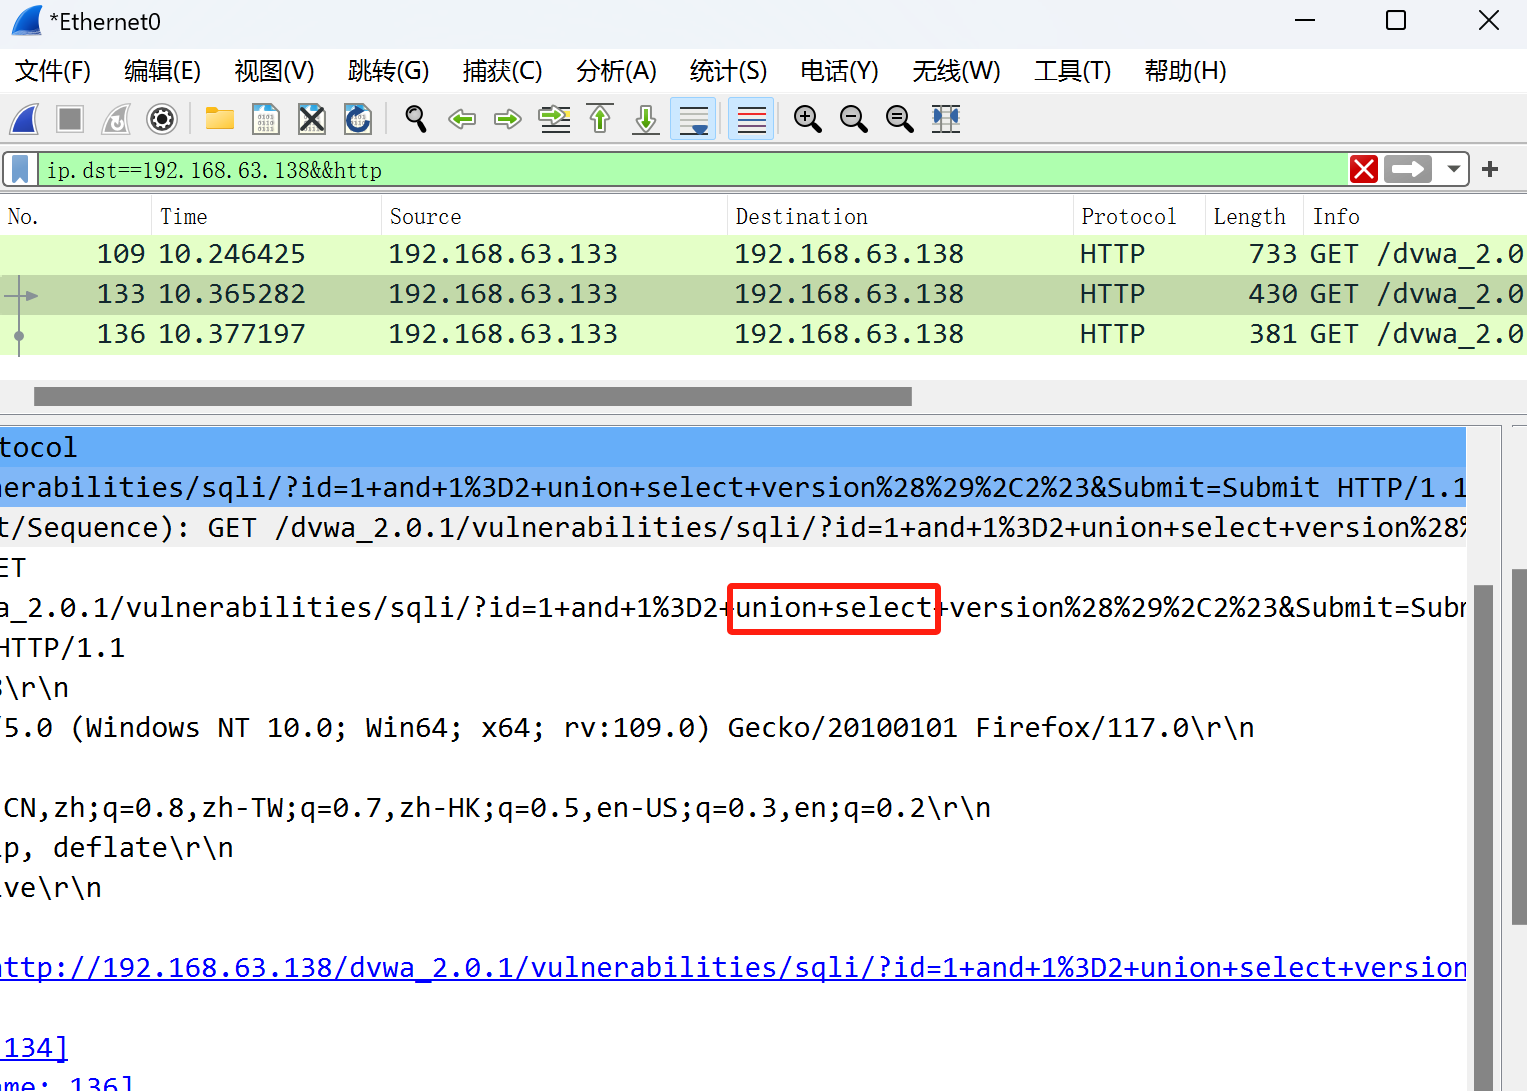Select the User-Agent Firefox/117.0 line
Viewport: 1527px width, 1091px height.
click(x=733, y=728)
